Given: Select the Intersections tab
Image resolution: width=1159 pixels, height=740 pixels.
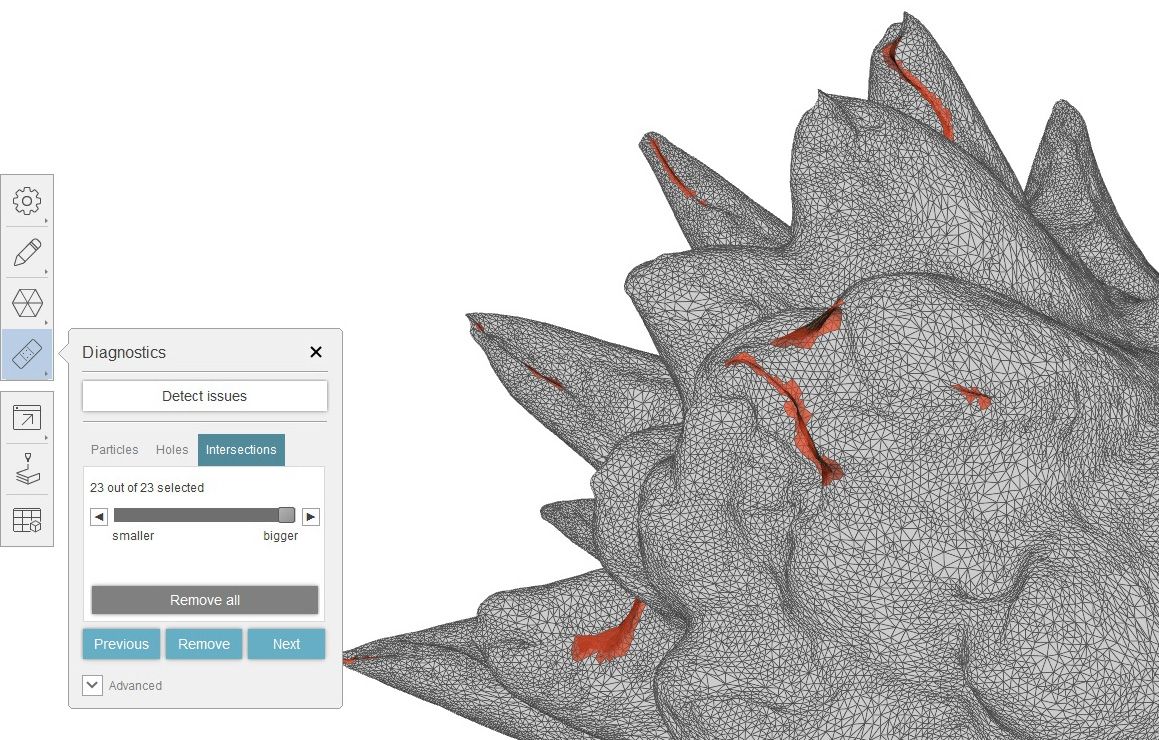Looking at the screenshot, I should point(241,450).
